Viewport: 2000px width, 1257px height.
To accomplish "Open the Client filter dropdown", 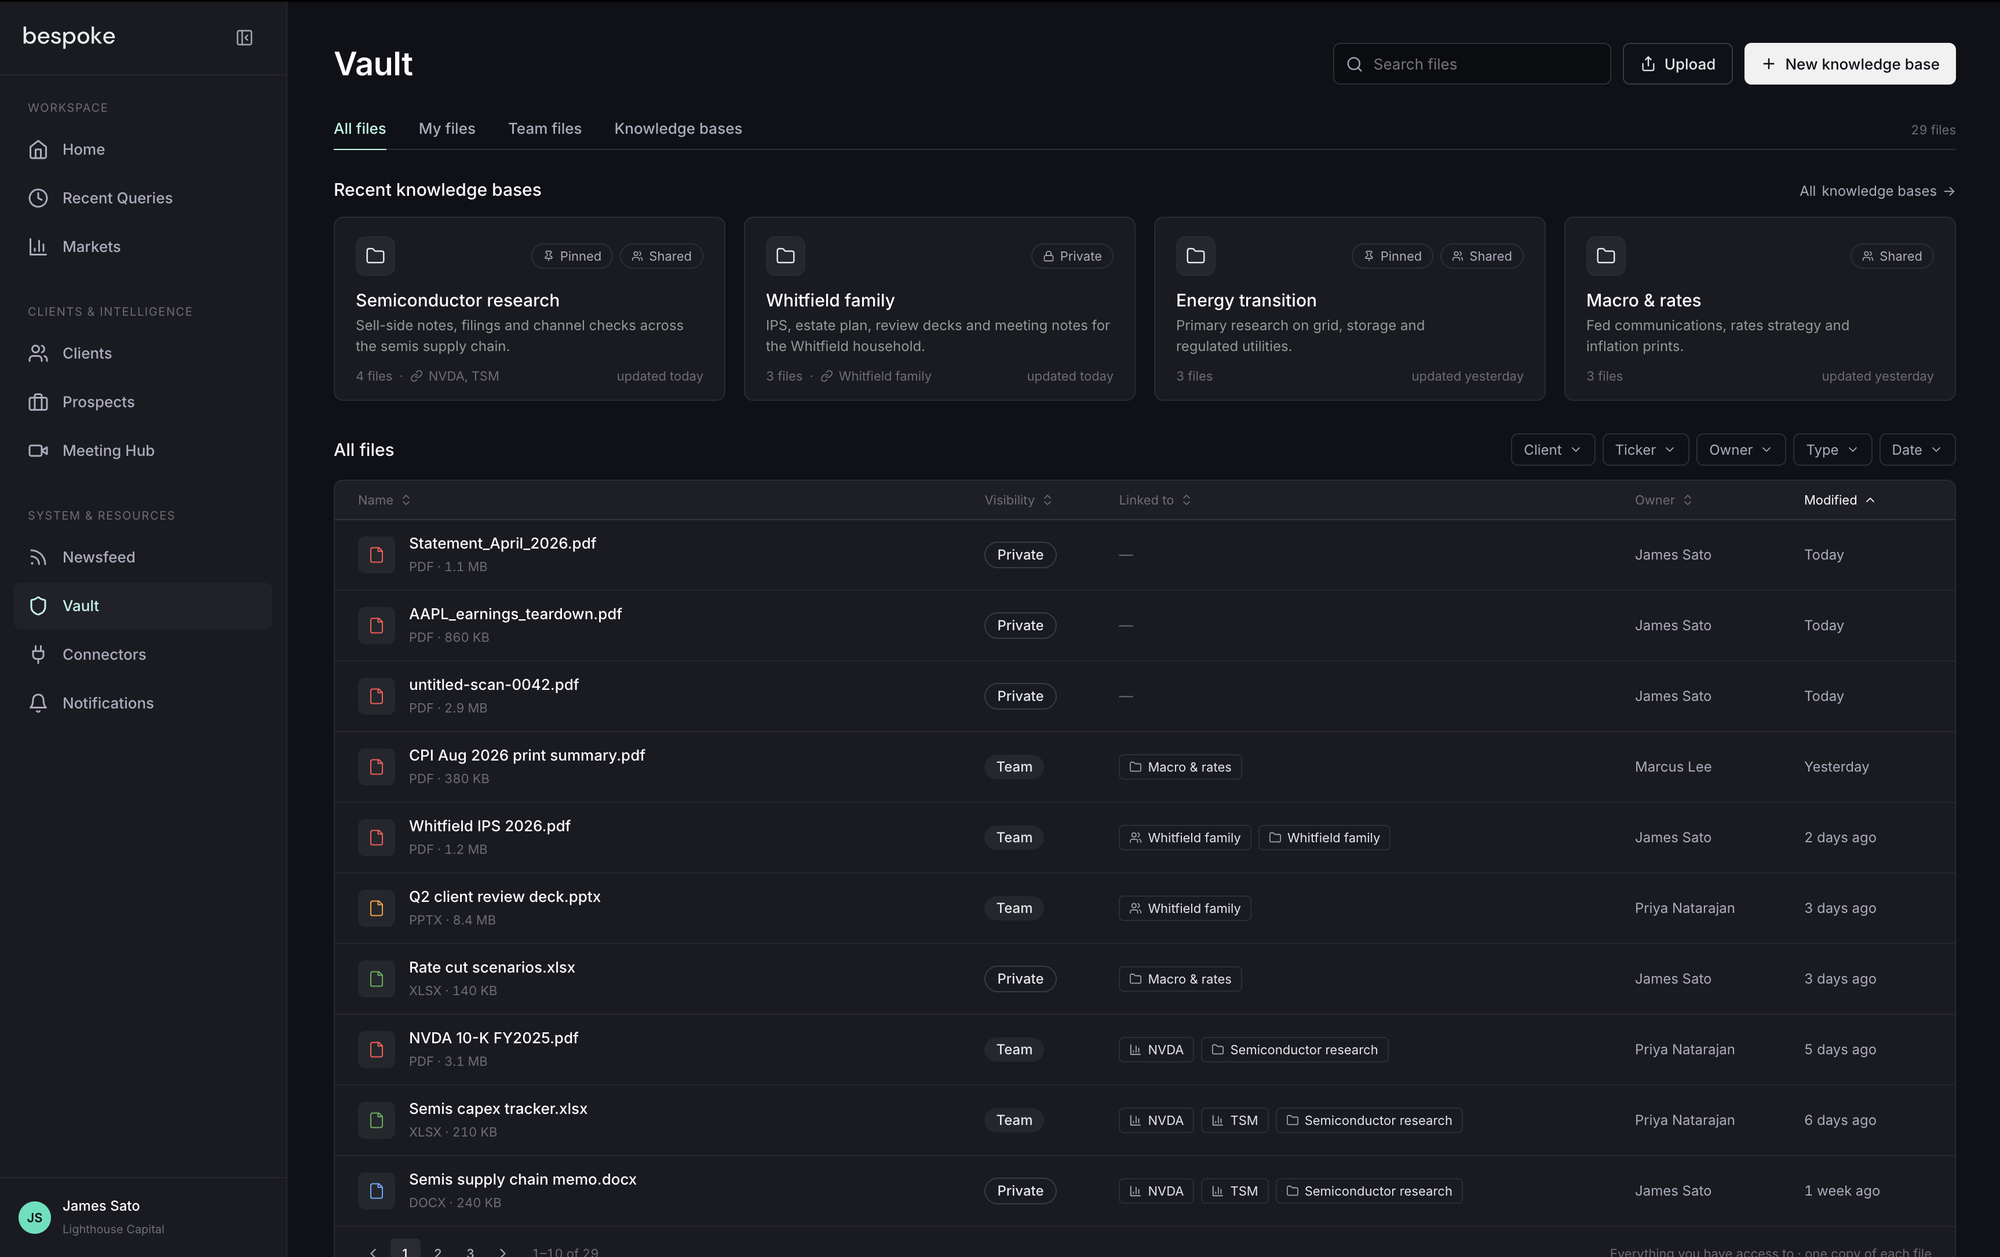I will click(1552, 450).
